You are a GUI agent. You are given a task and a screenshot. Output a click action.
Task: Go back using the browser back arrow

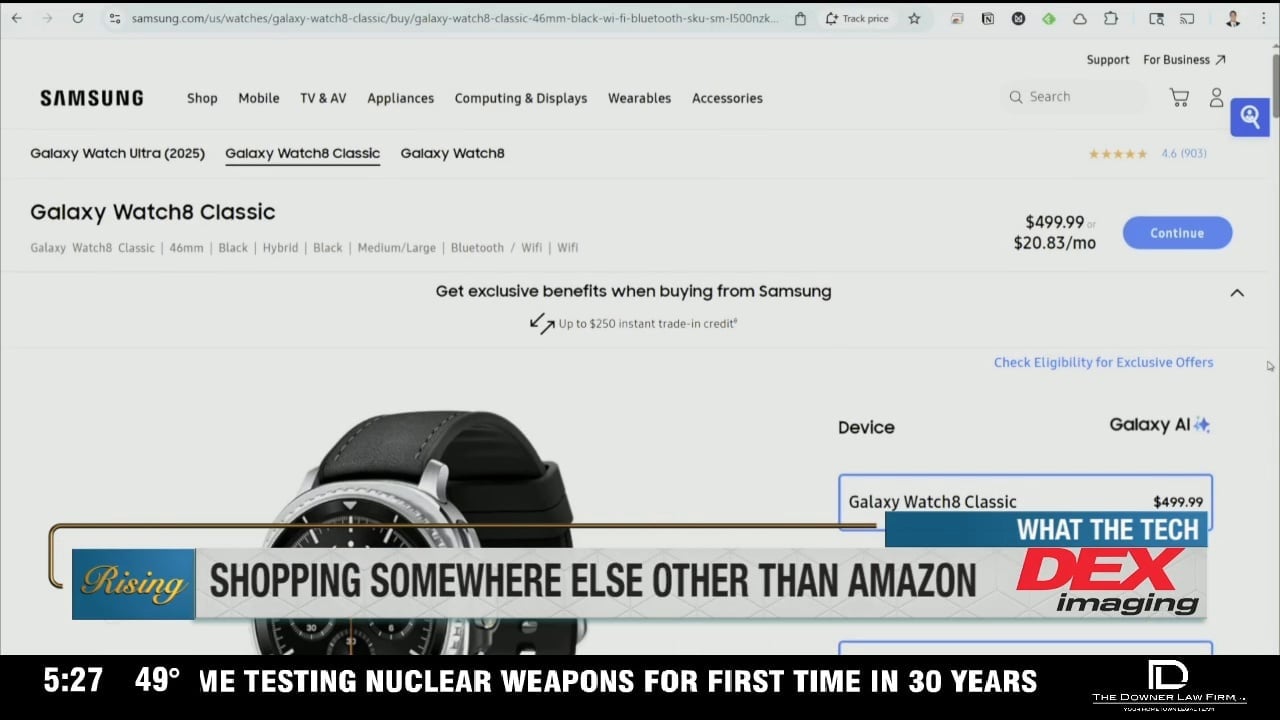click(x=17, y=18)
